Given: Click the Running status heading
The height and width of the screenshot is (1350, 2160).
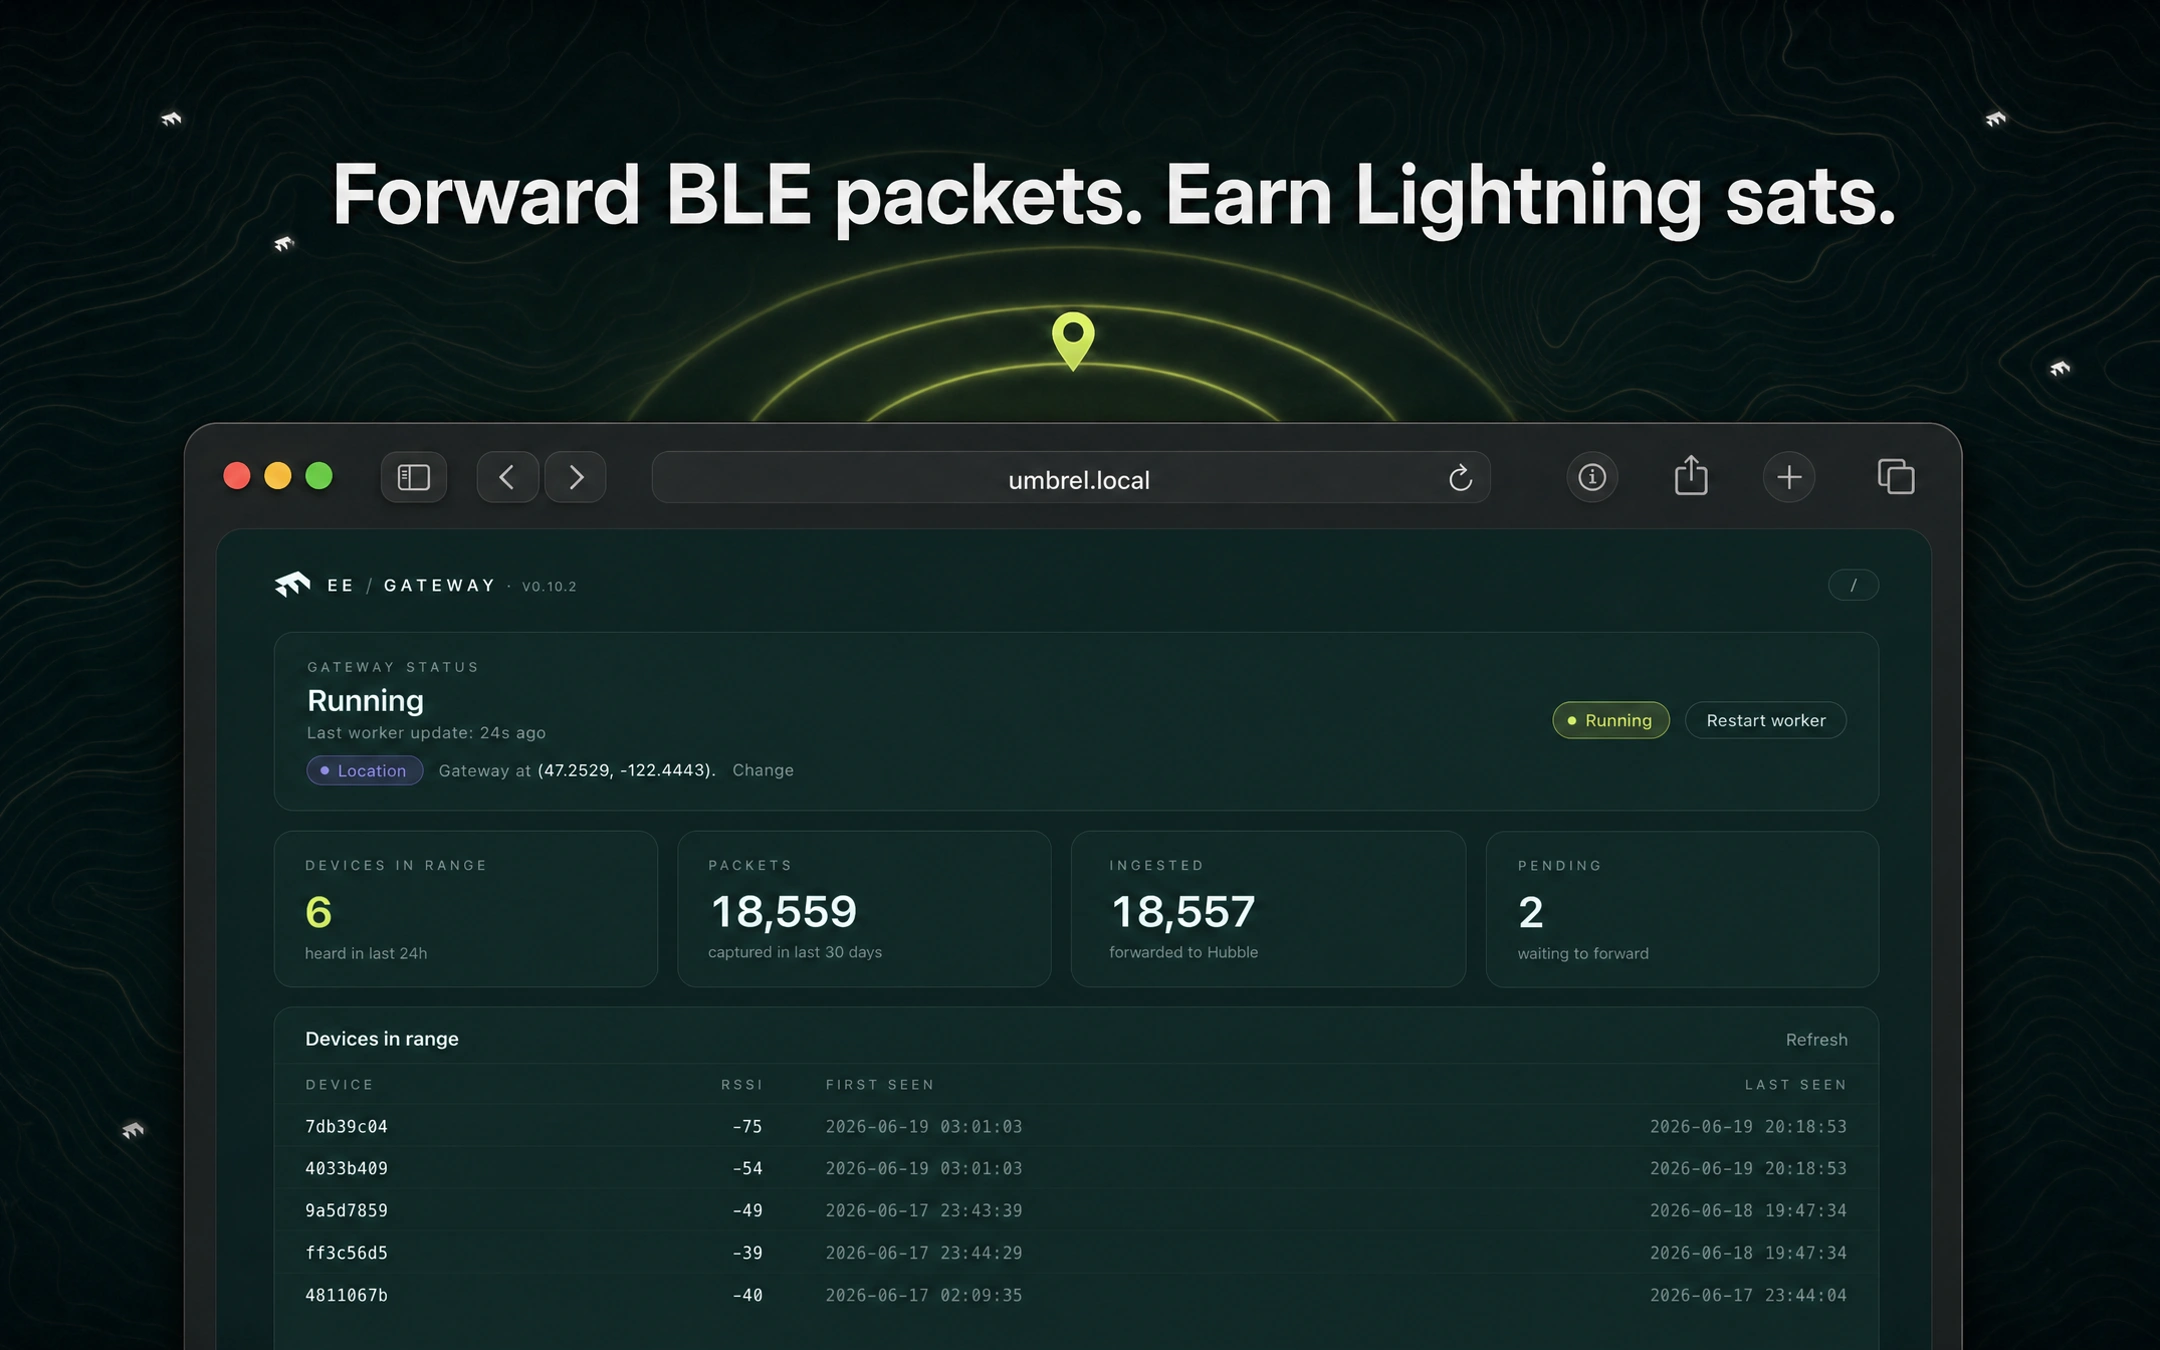Looking at the screenshot, I should click(365, 700).
